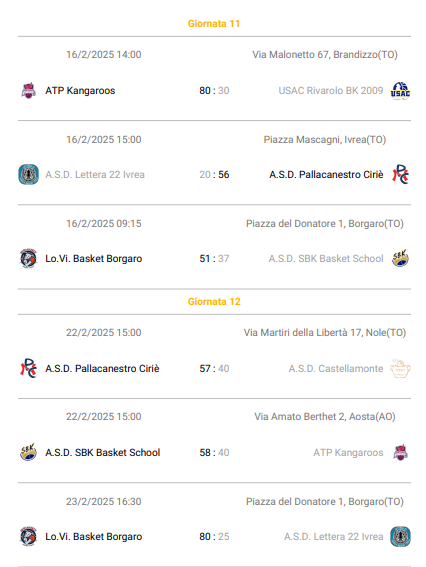The height and width of the screenshot is (567, 426).
Task: Open the ATP Kangaroos team name beside the 80 : 30 score
Action: click(80, 90)
